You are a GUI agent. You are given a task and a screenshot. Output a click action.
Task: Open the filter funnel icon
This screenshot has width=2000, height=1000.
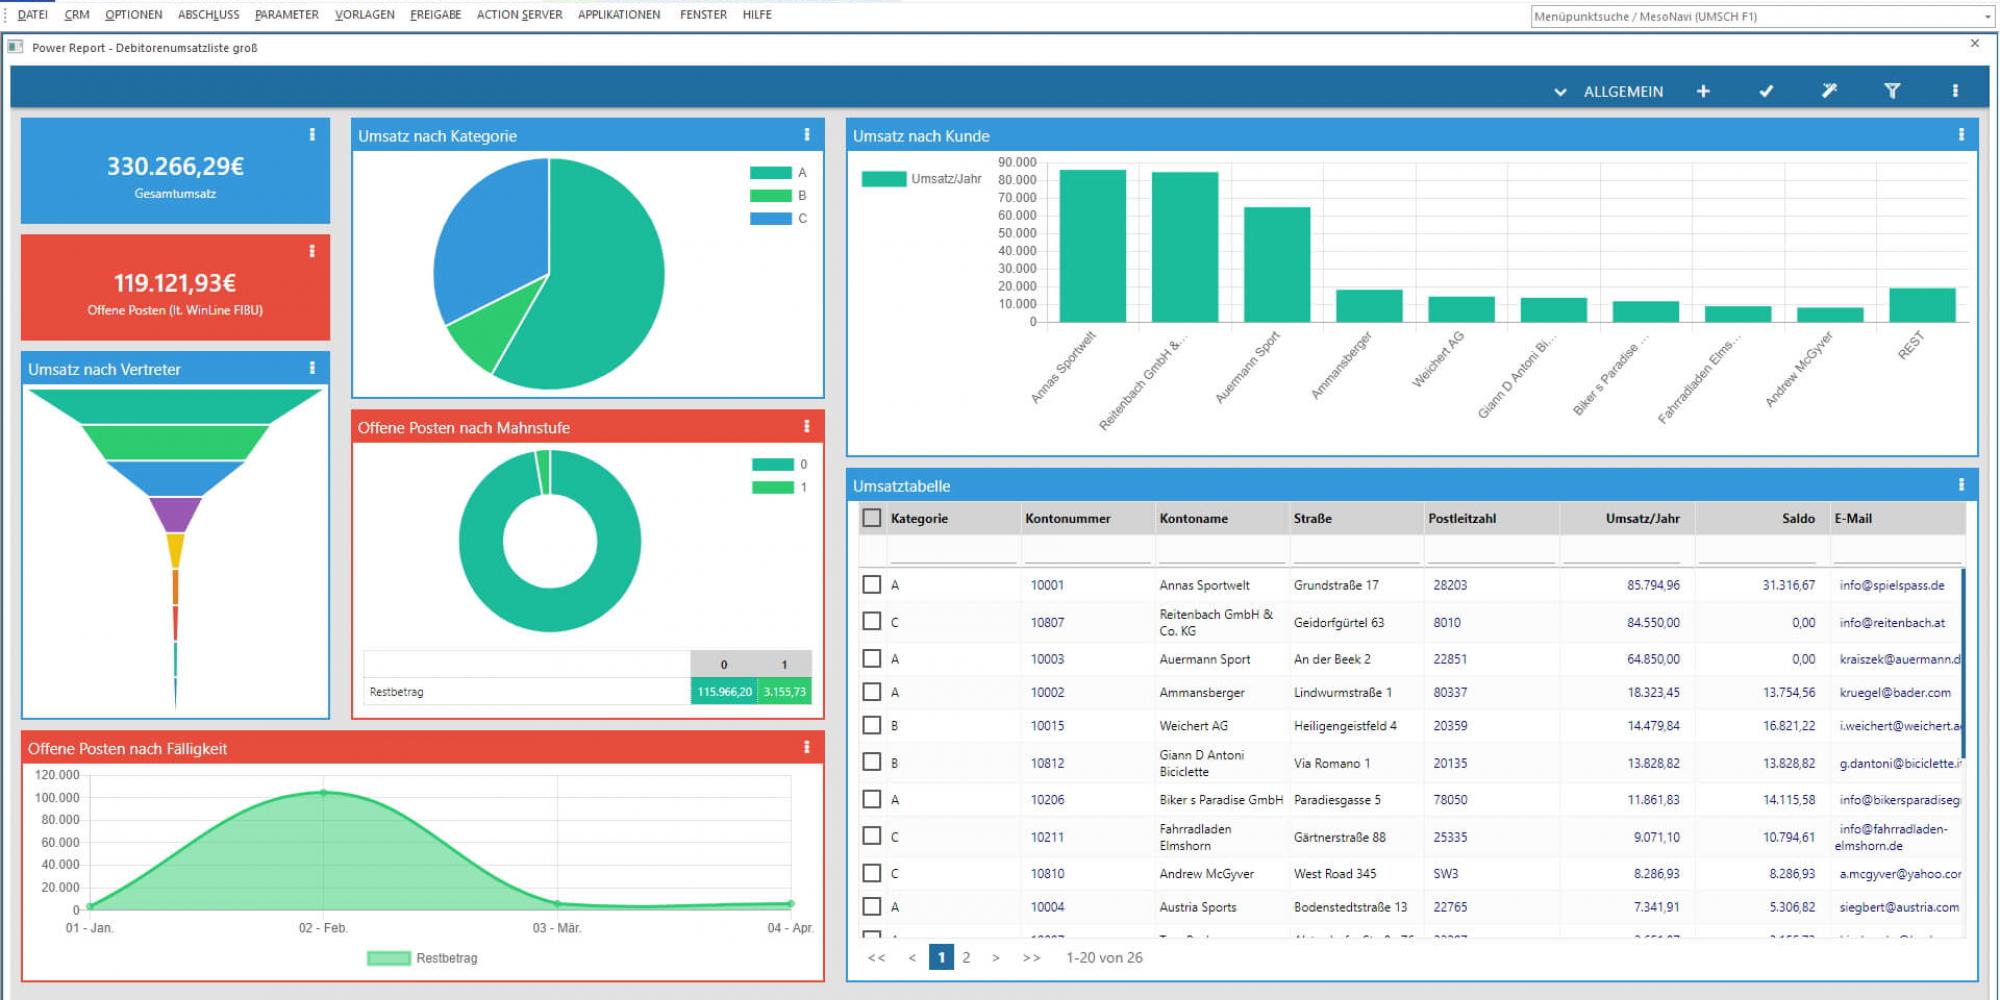[x=1892, y=91]
